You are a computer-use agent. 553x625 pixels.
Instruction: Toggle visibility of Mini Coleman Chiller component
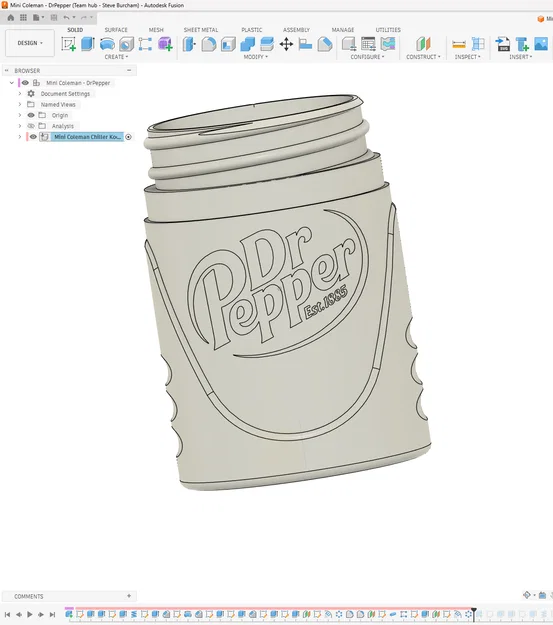[x=33, y=137]
